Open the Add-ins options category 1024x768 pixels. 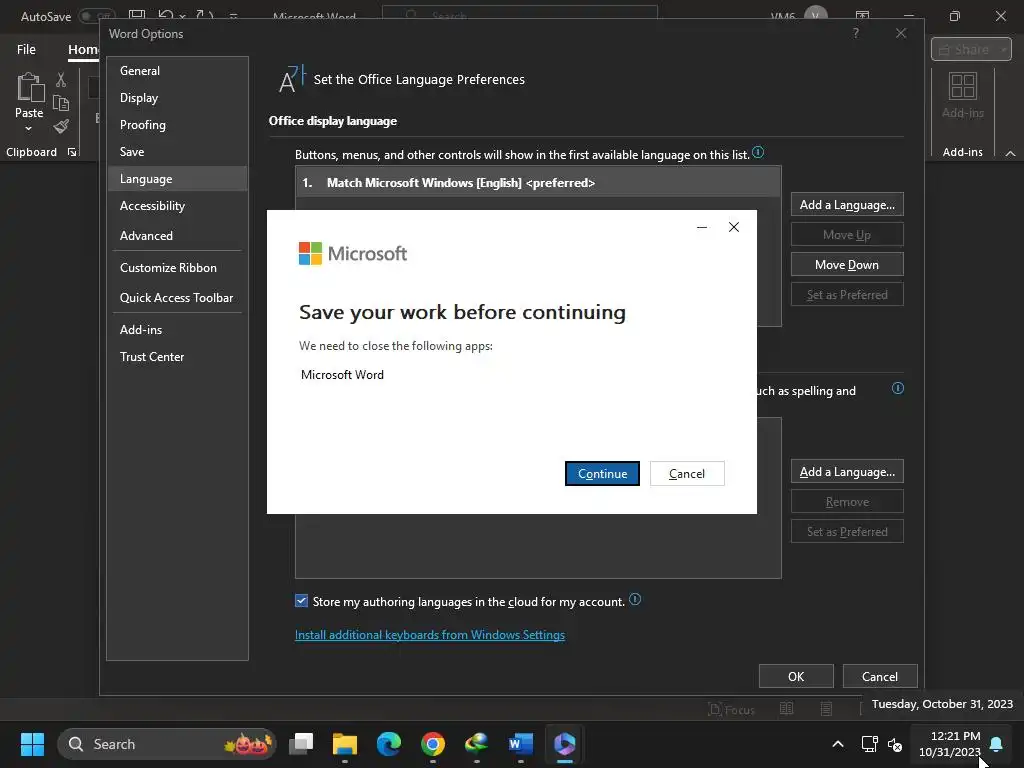coord(177,330)
